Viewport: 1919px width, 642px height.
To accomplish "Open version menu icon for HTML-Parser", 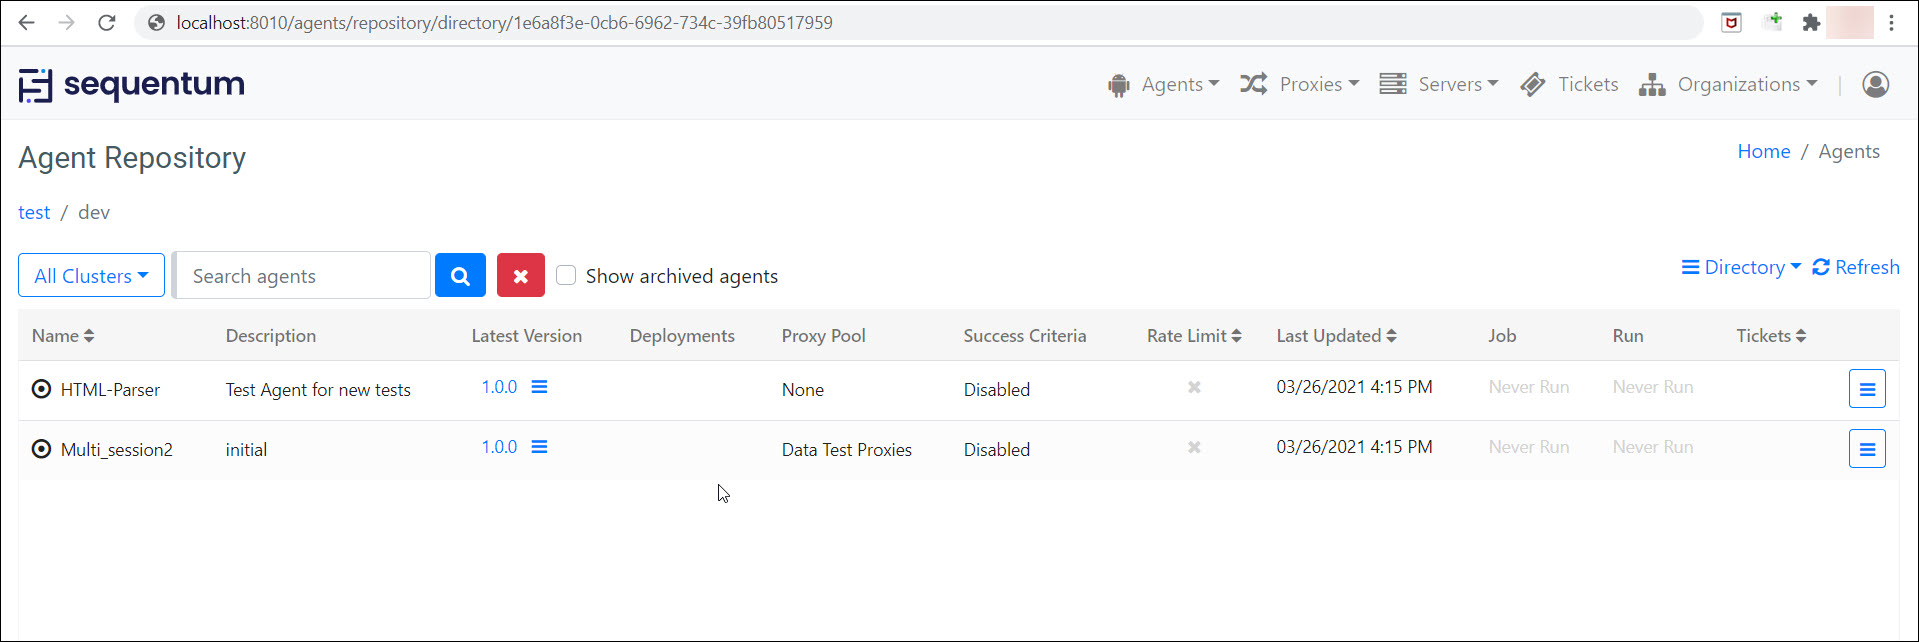I will click(539, 387).
